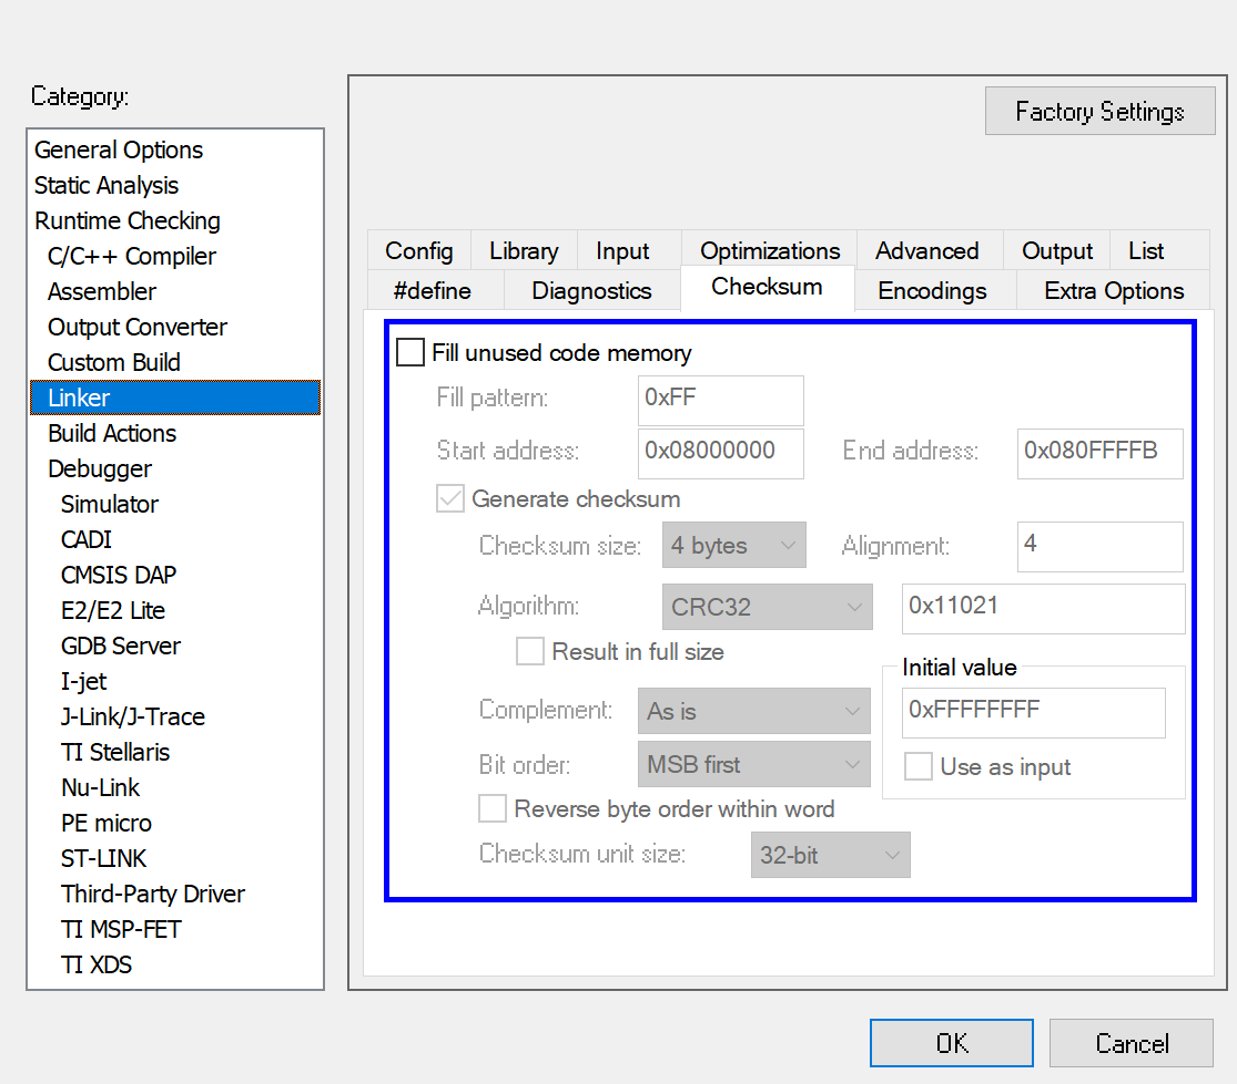Enable Use as input option

tap(918, 766)
